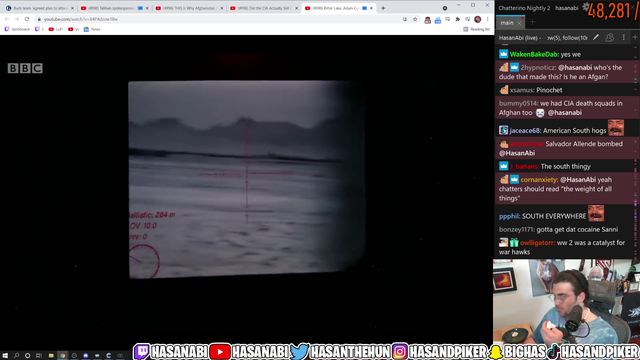Viewport: 640px width, 360px height.
Task: Open Task View on the taskbar
Action: click(39, 356)
